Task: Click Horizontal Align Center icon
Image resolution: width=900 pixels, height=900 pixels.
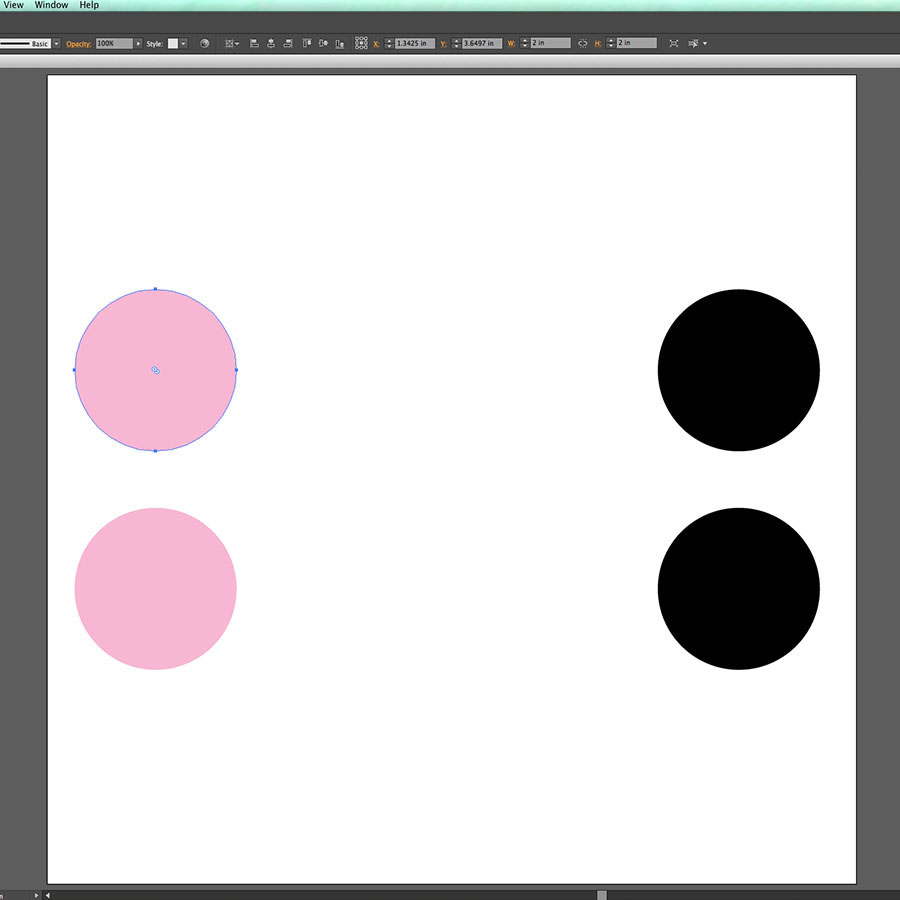Action: [x=271, y=43]
